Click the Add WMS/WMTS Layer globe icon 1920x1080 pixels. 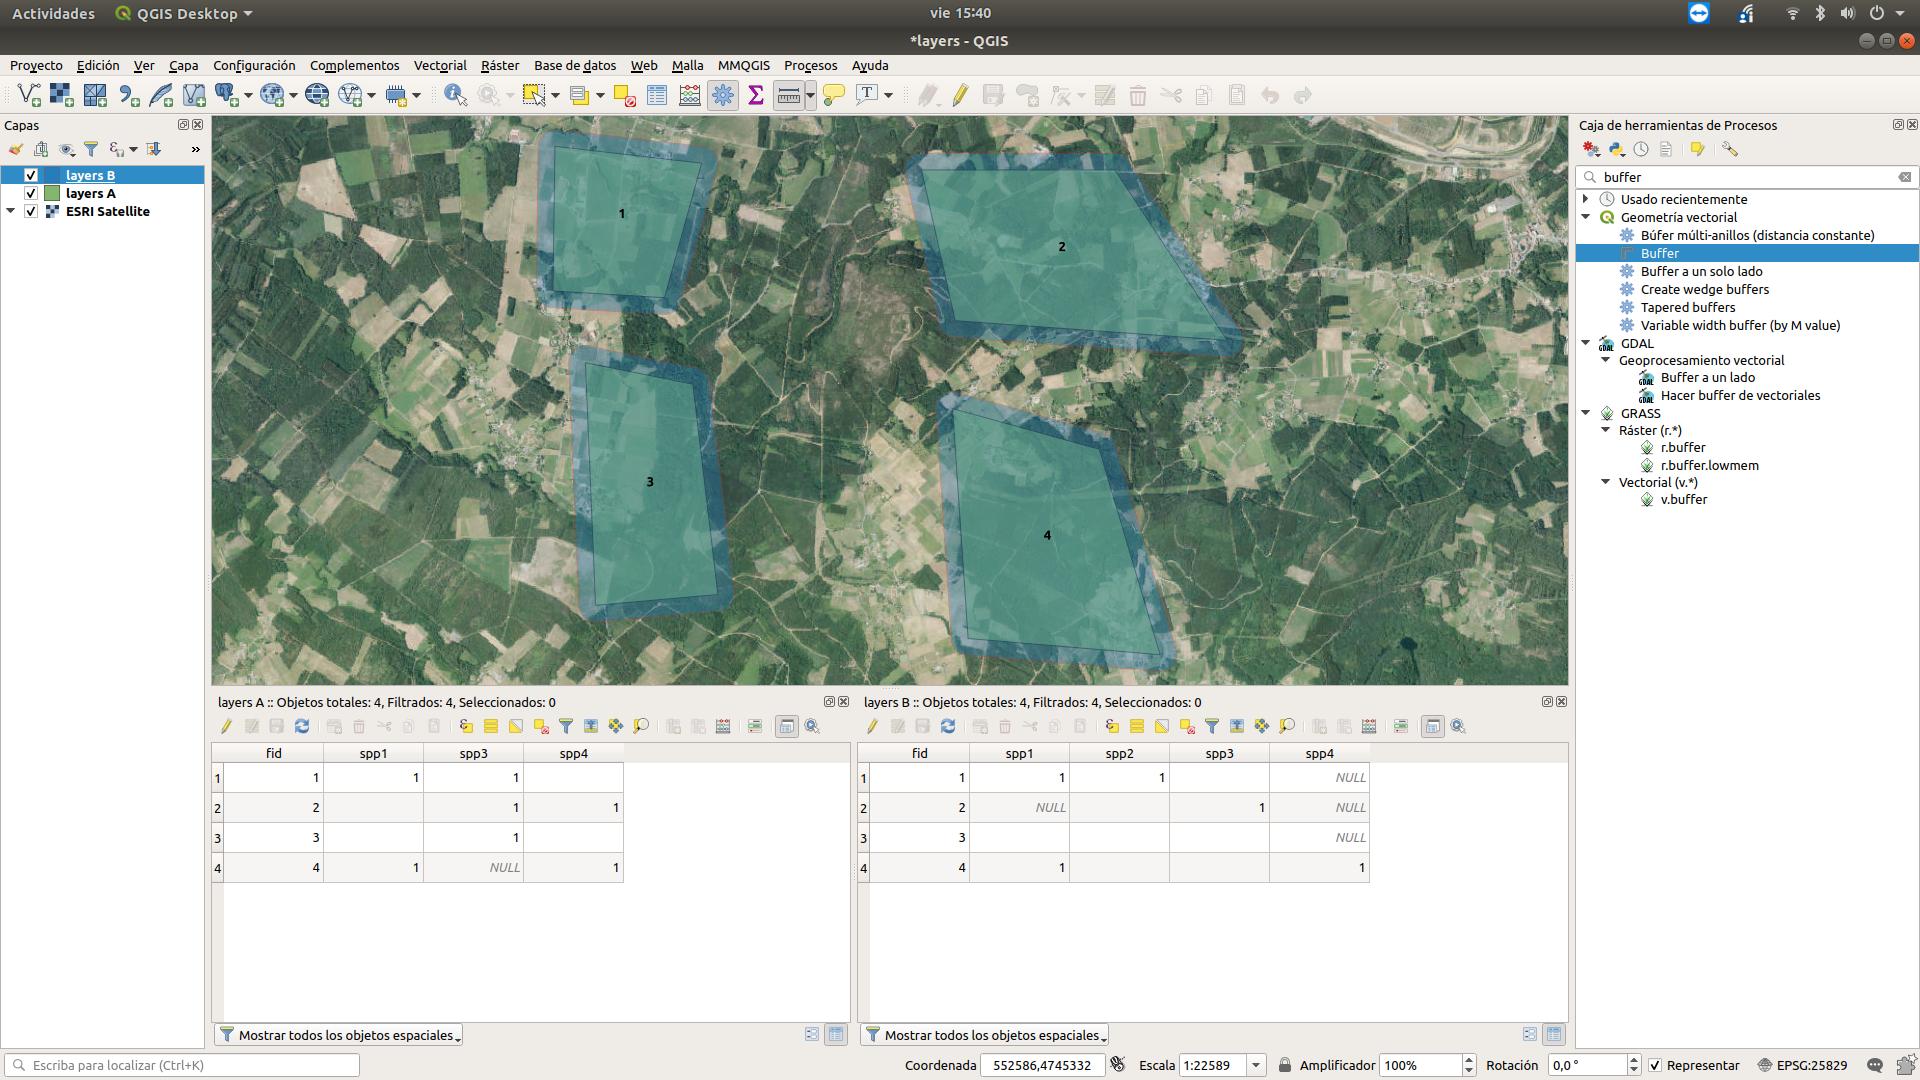pyautogui.click(x=272, y=95)
